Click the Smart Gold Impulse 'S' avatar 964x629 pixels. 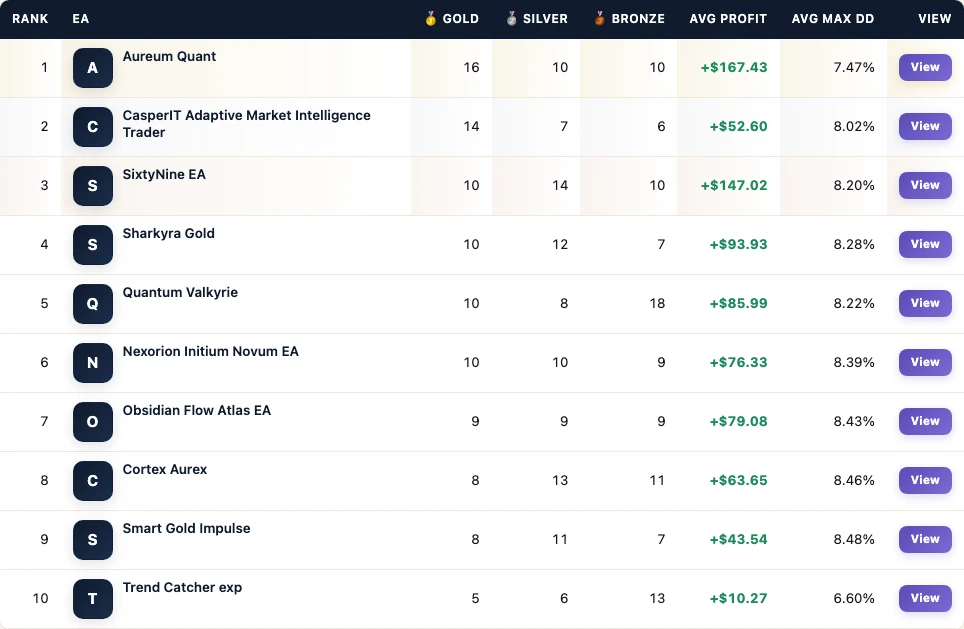pos(93,540)
